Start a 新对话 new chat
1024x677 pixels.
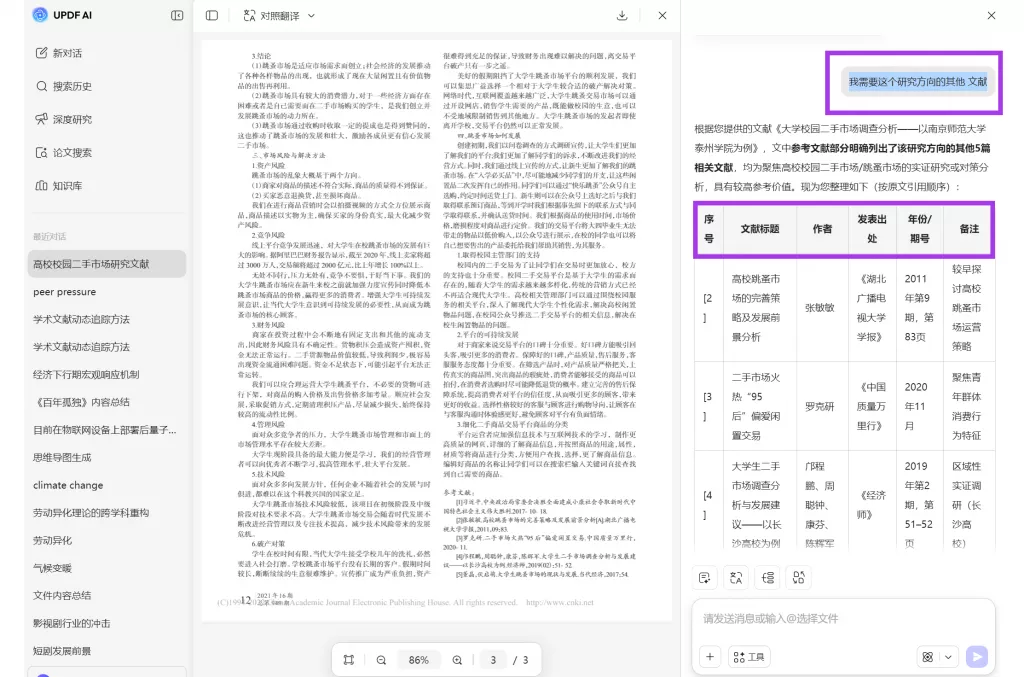click(x=60, y=52)
